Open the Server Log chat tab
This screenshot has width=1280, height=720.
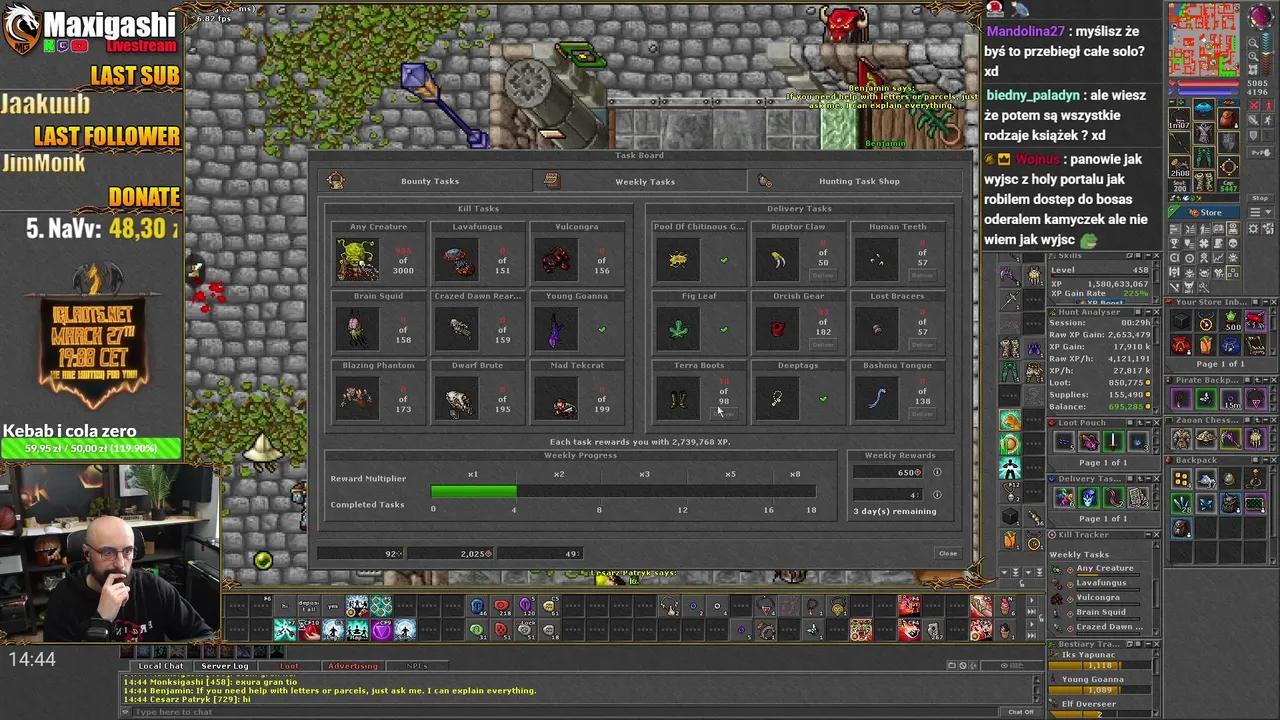click(224, 665)
